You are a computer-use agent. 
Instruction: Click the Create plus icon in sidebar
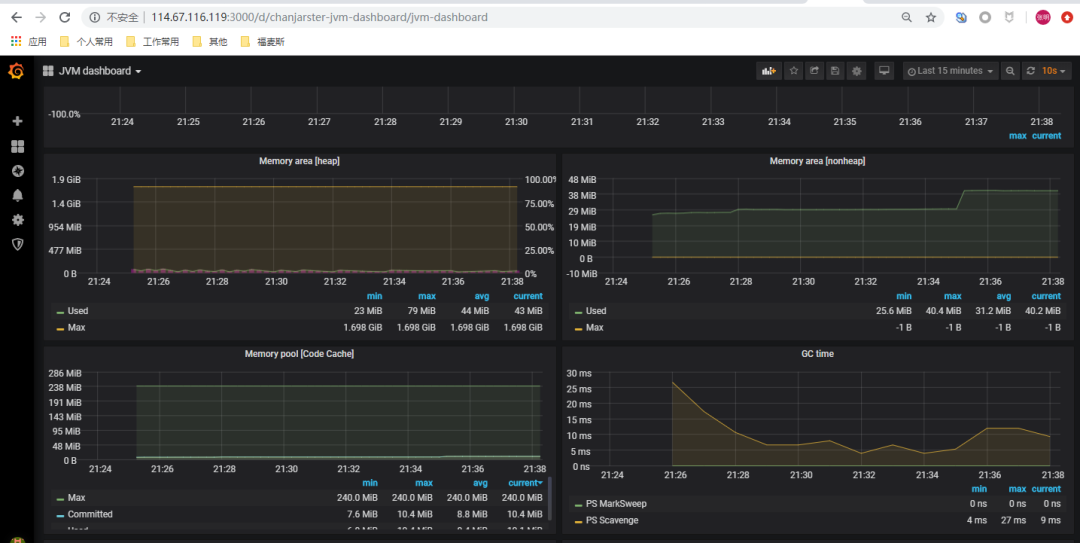click(x=17, y=121)
